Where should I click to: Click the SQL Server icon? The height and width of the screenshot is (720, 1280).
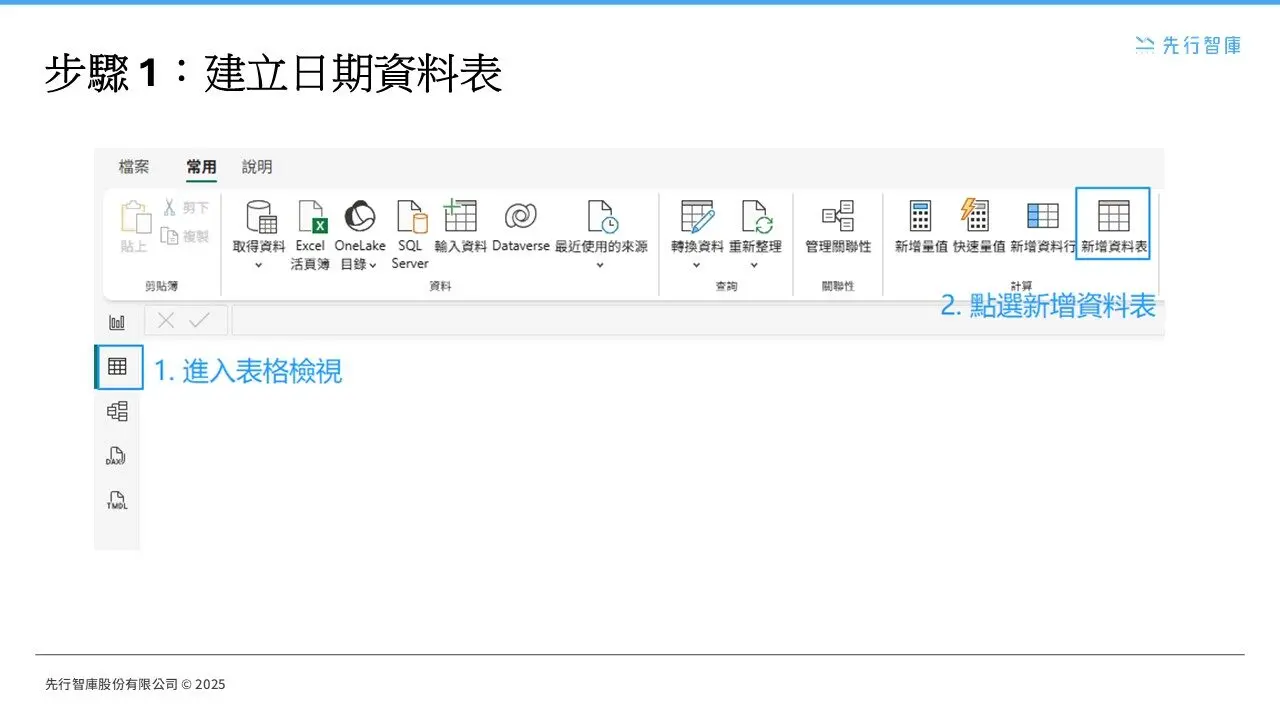coord(410,216)
